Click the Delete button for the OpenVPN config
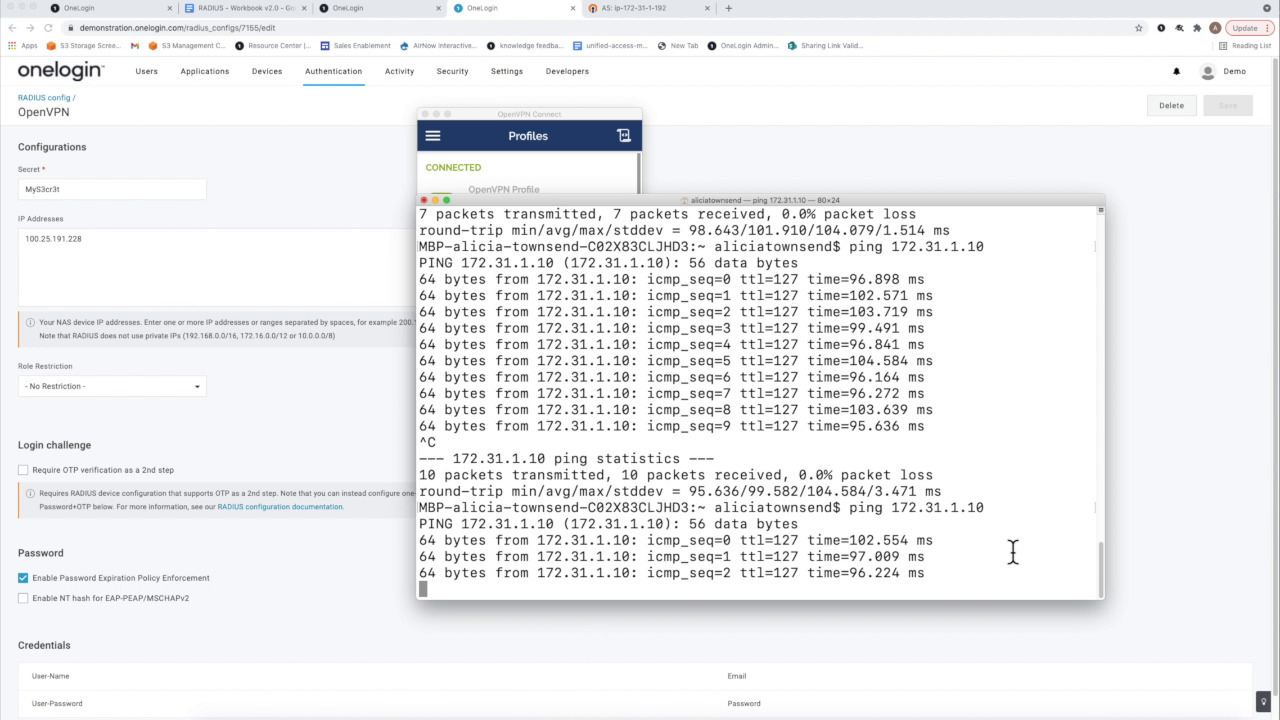Image resolution: width=1280 pixels, height=720 pixels. pyautogui.click(x=1171, y=105)
